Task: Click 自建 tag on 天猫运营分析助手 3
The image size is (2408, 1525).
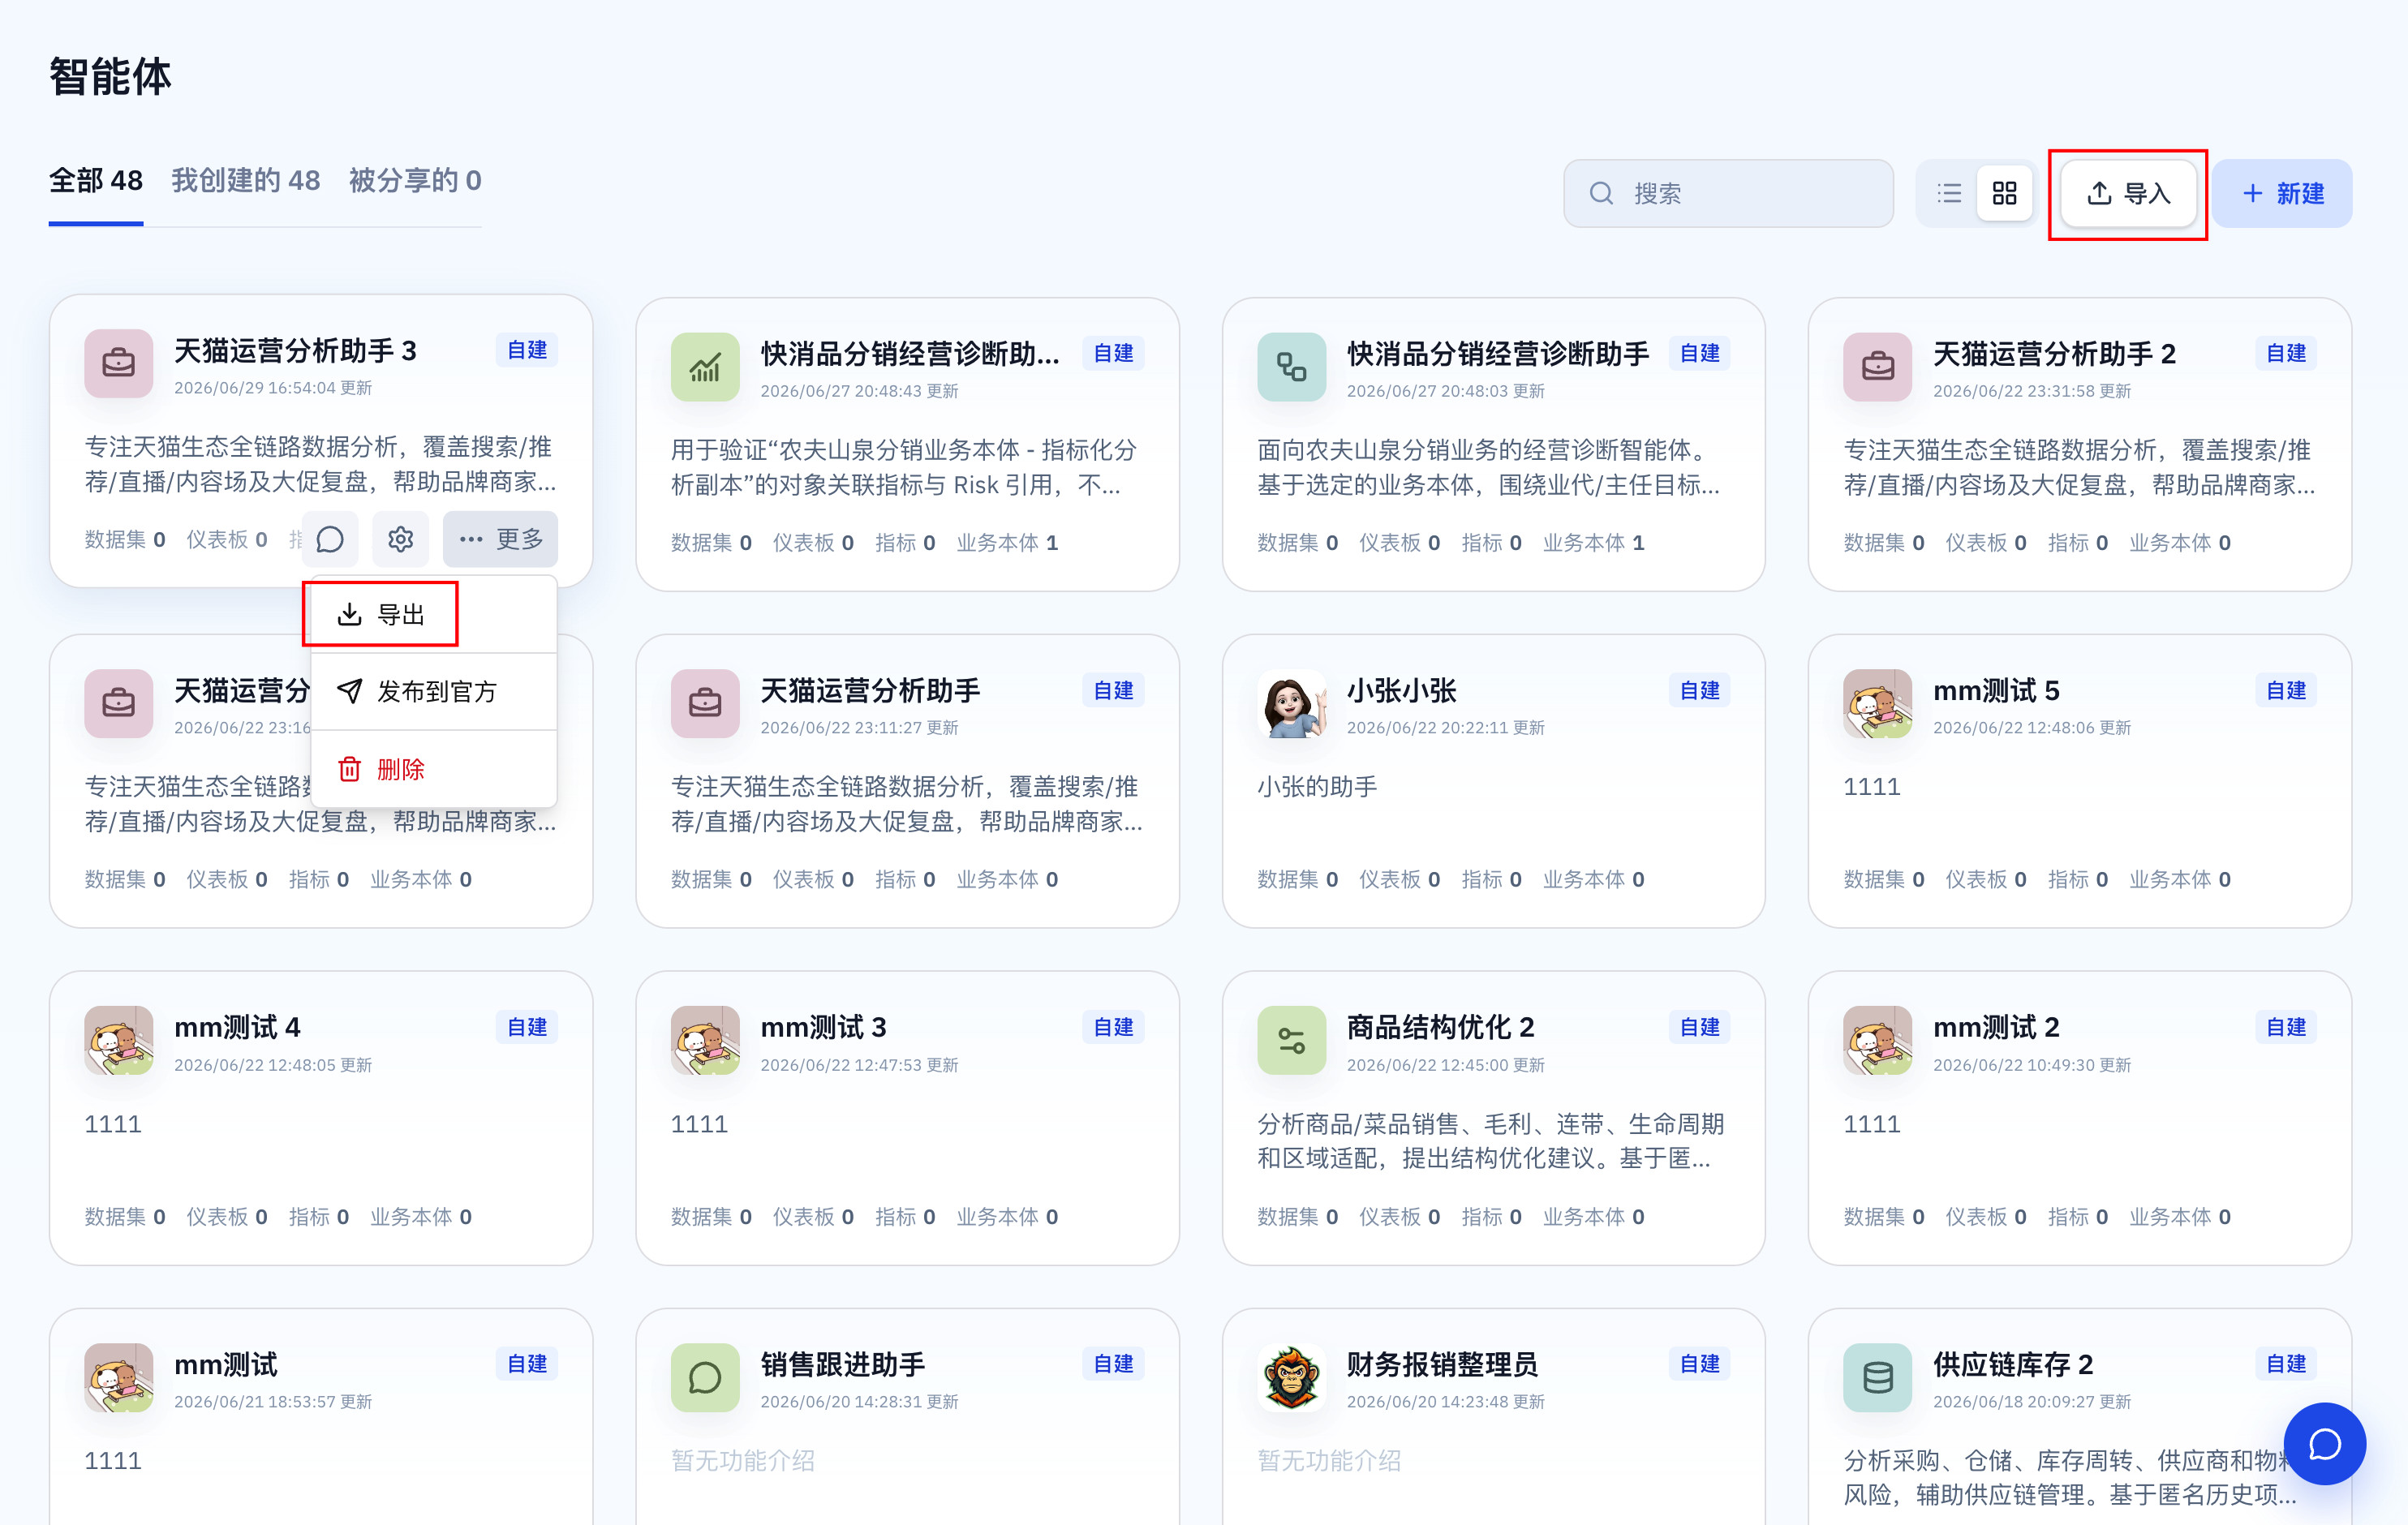Action: click(x=527, y=350)
